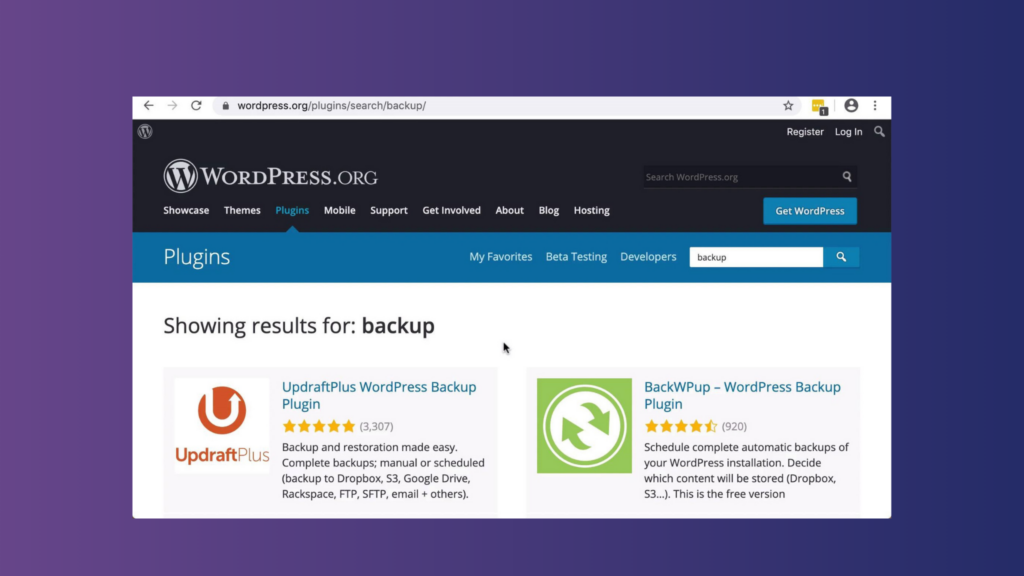Viewport: 1024px width, 576px height.
Task: Click the padlock site info icon
Action: [x=225, y=106]
